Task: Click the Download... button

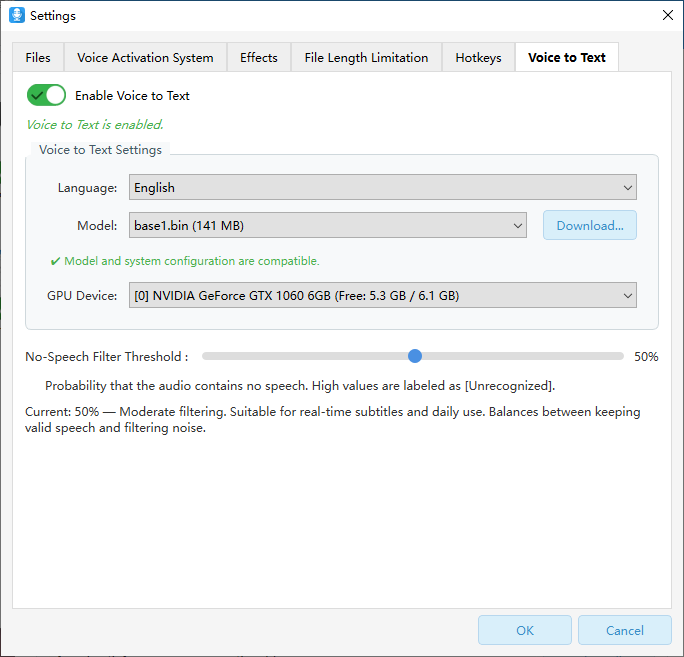Action: click(x=590, y=225)
